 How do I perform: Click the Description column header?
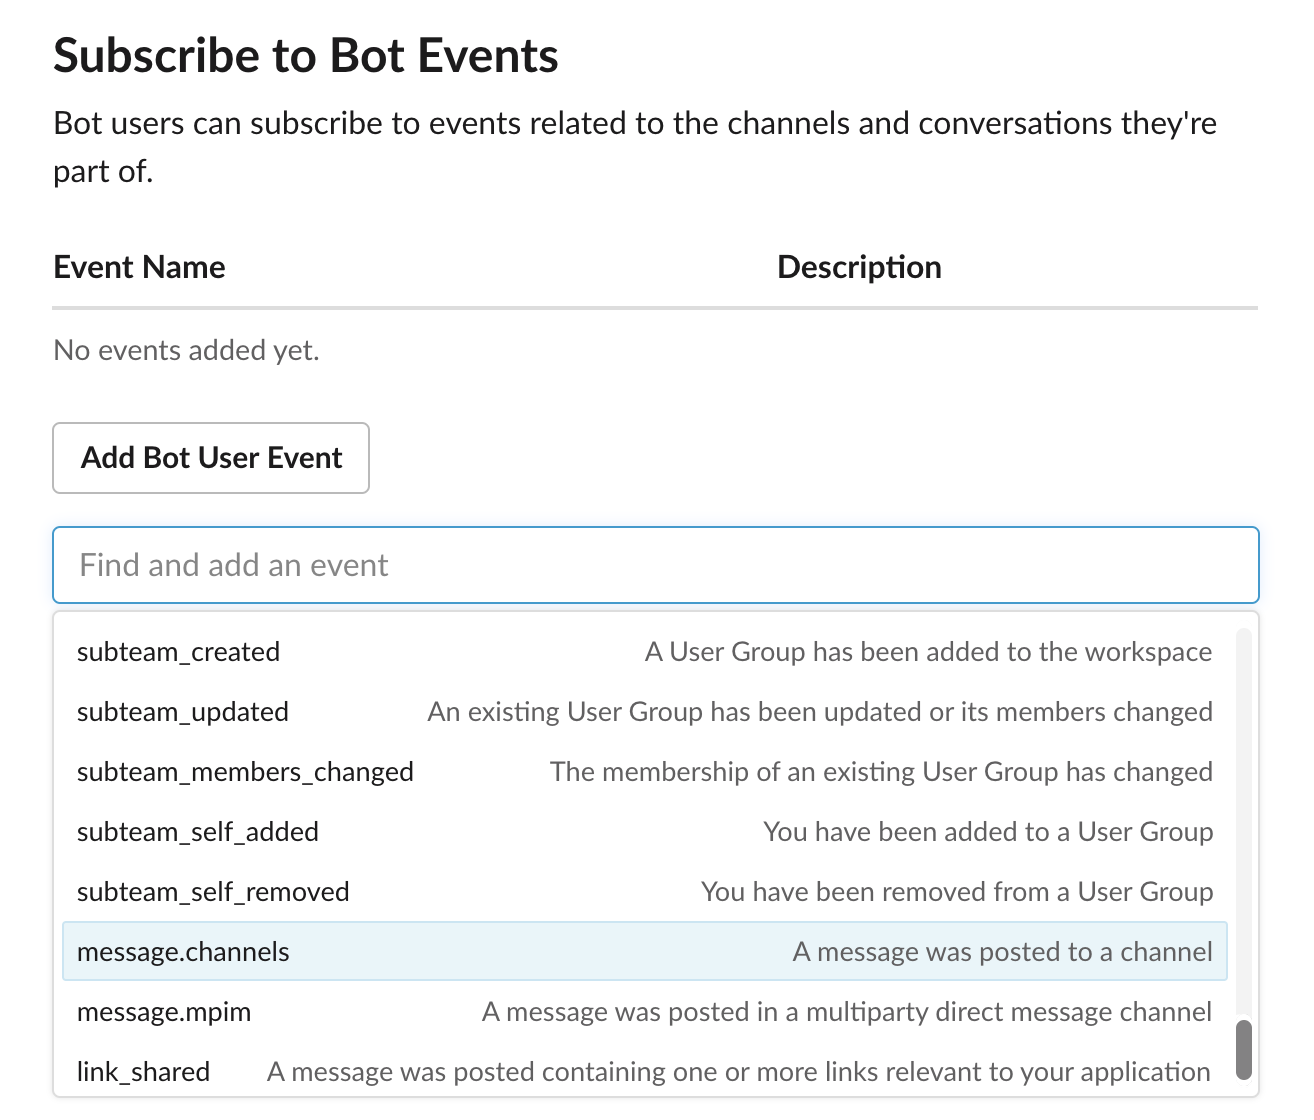[858, 267]
